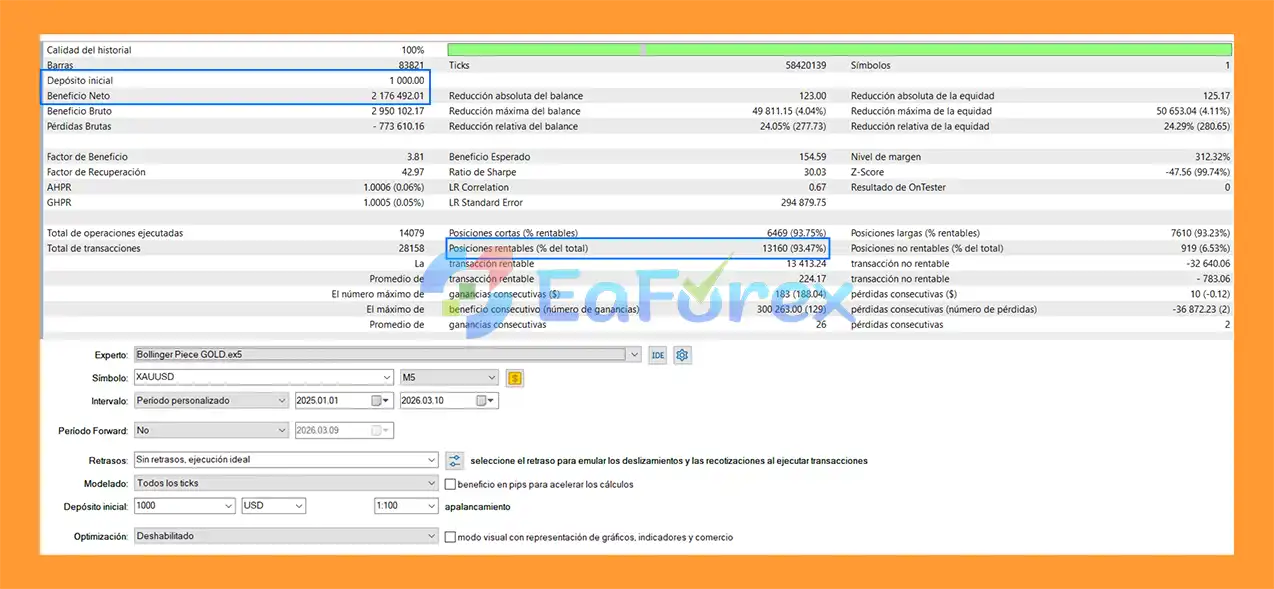Click the yellow symbol specification icon
Screen dimensions: 1274x589
click(x=515, y=378)
